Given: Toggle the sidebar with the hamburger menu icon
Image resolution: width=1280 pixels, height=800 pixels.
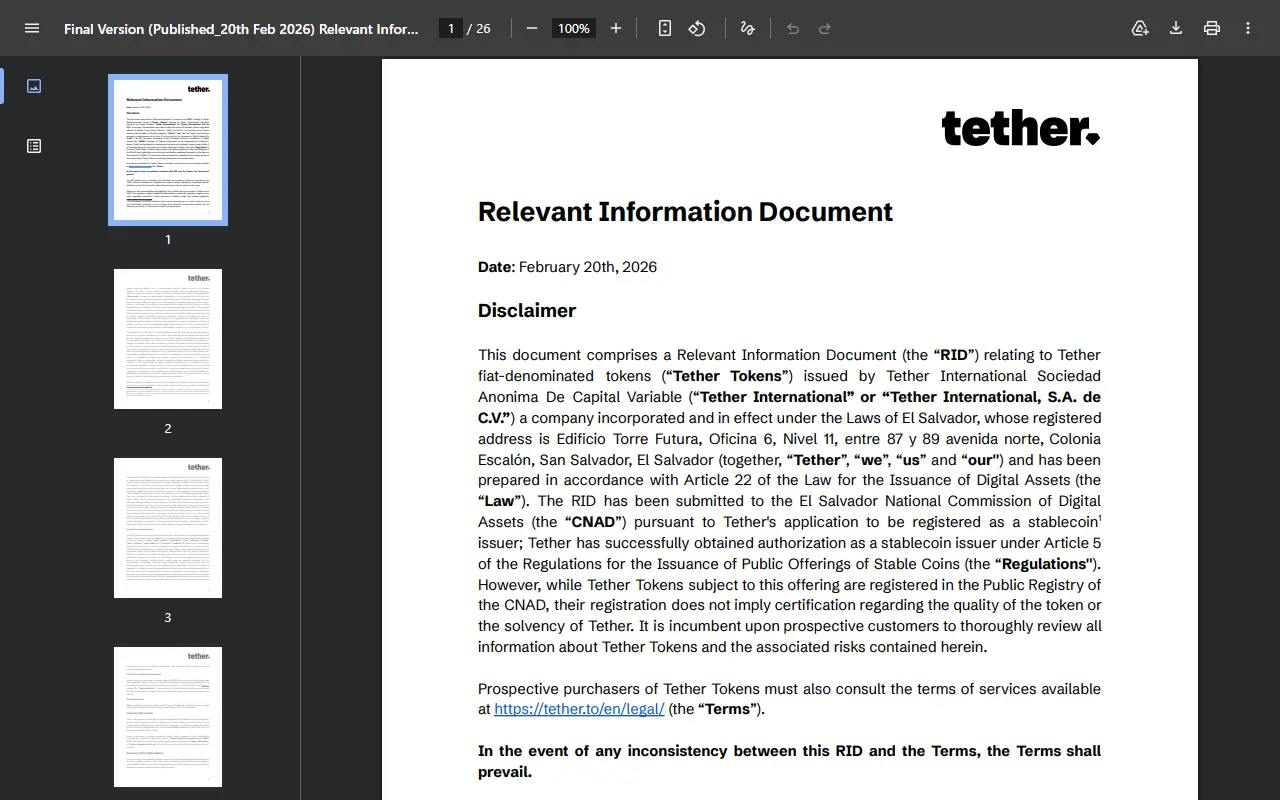Looking at the screenshot, I should point(32,28).
